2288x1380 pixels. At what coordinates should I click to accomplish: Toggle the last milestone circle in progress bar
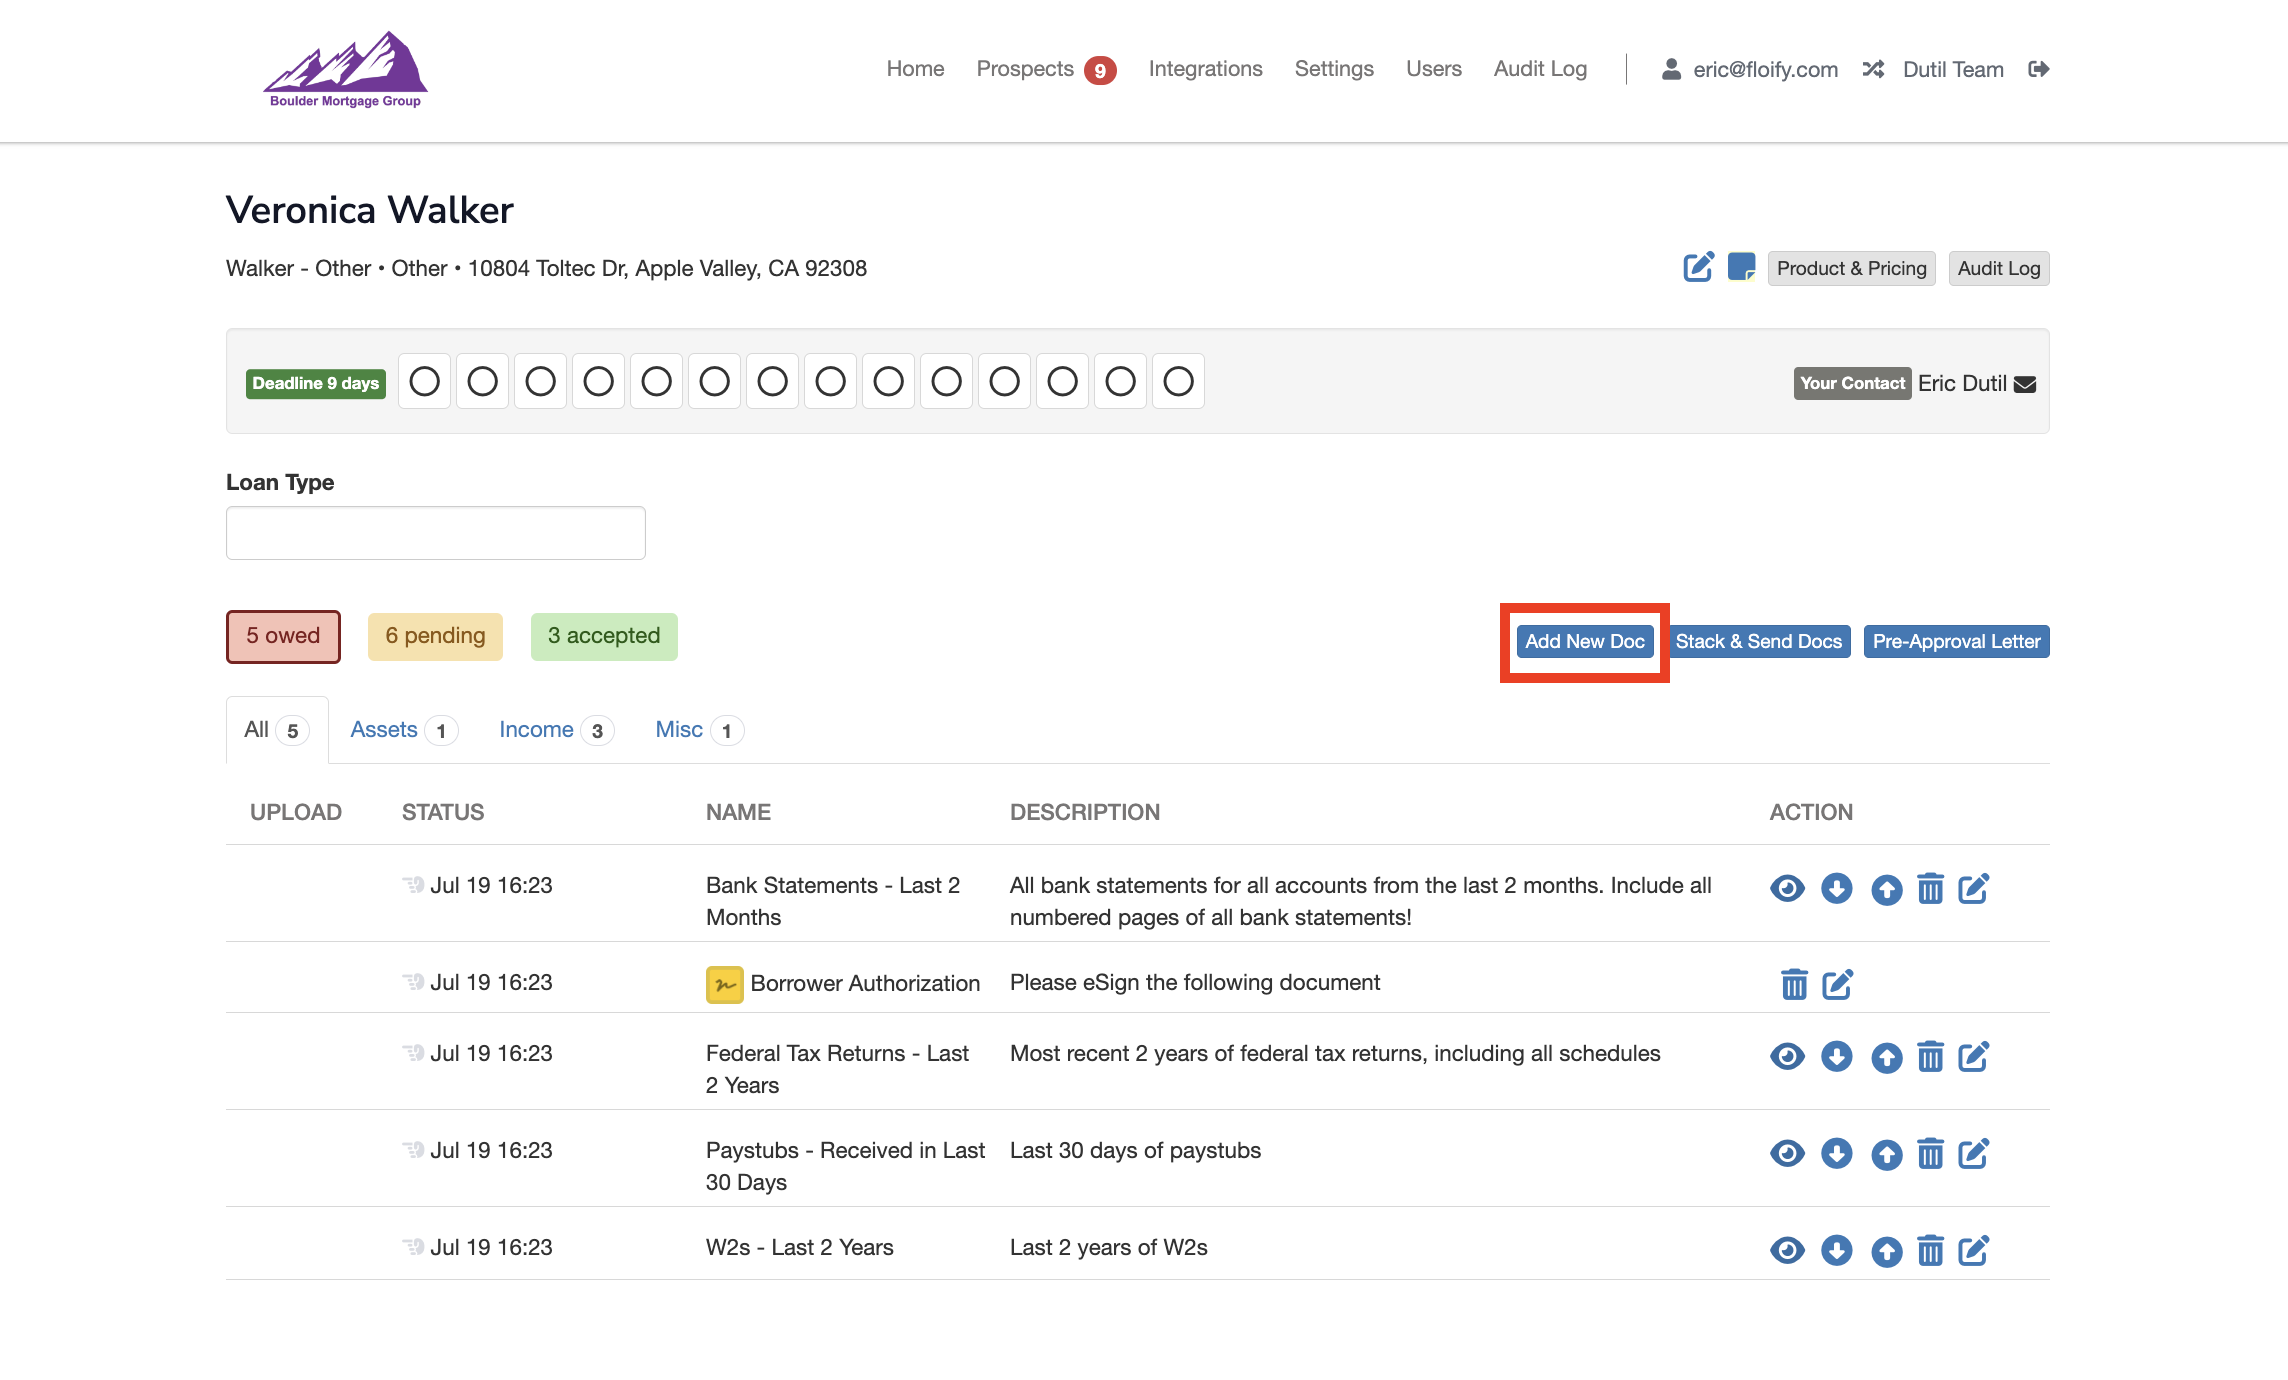[1177, 381]
